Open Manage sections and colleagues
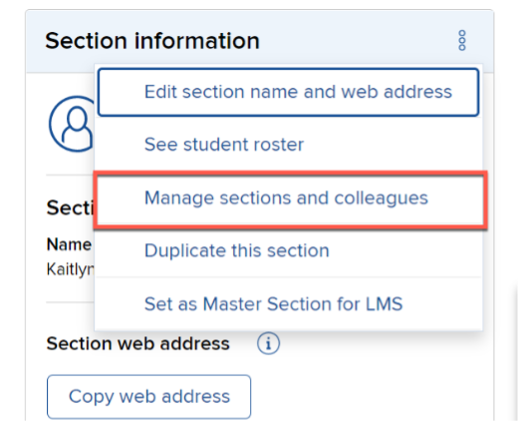The image size is (522, 424). click(x=290, y=199)
